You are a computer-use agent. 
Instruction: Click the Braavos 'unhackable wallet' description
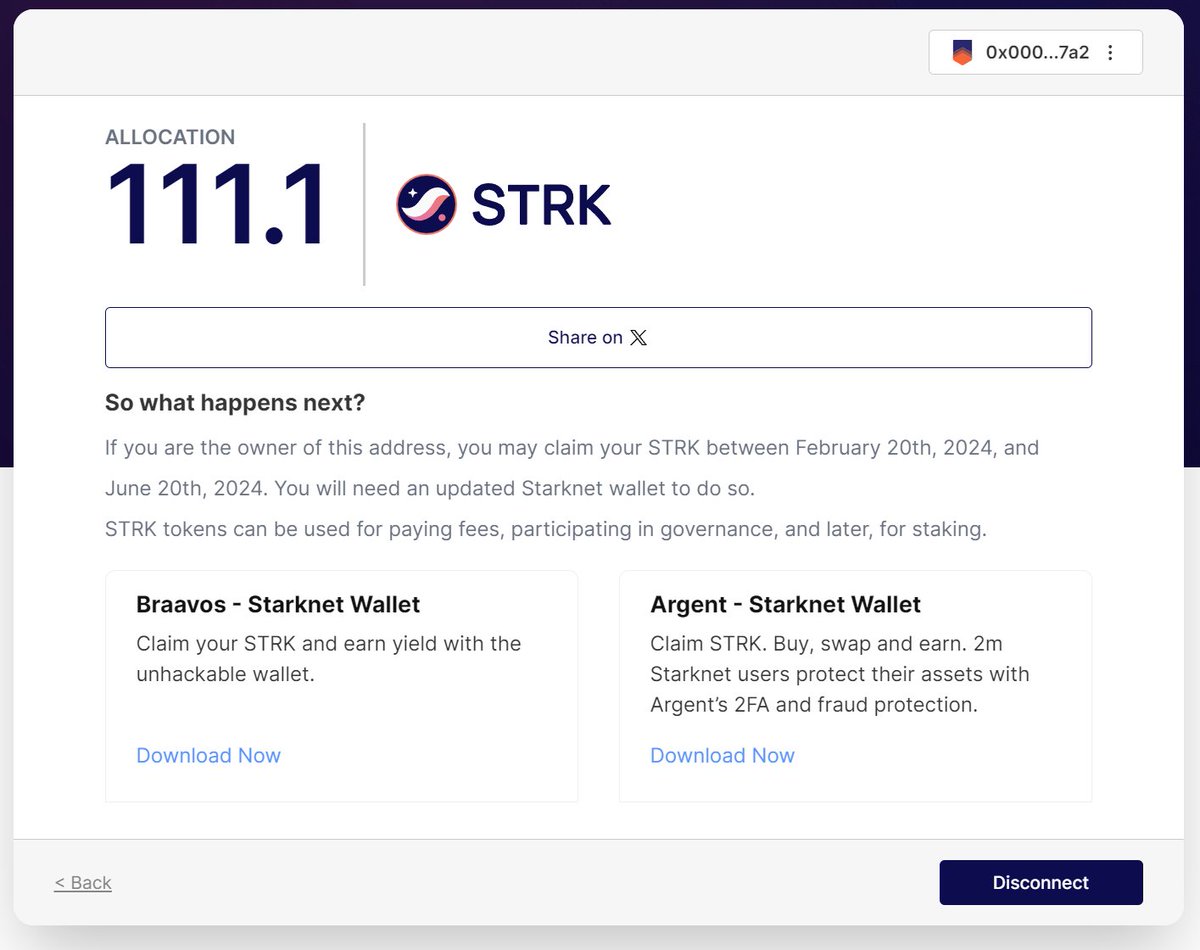(x=328, y=659)
